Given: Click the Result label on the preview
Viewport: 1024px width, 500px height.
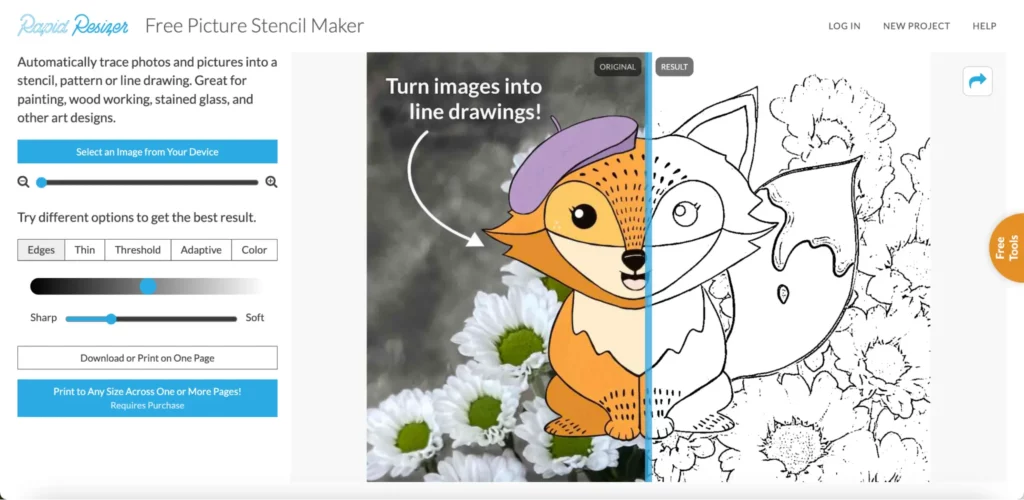Looking at the screenshot, I should click(x=674, y=67).
